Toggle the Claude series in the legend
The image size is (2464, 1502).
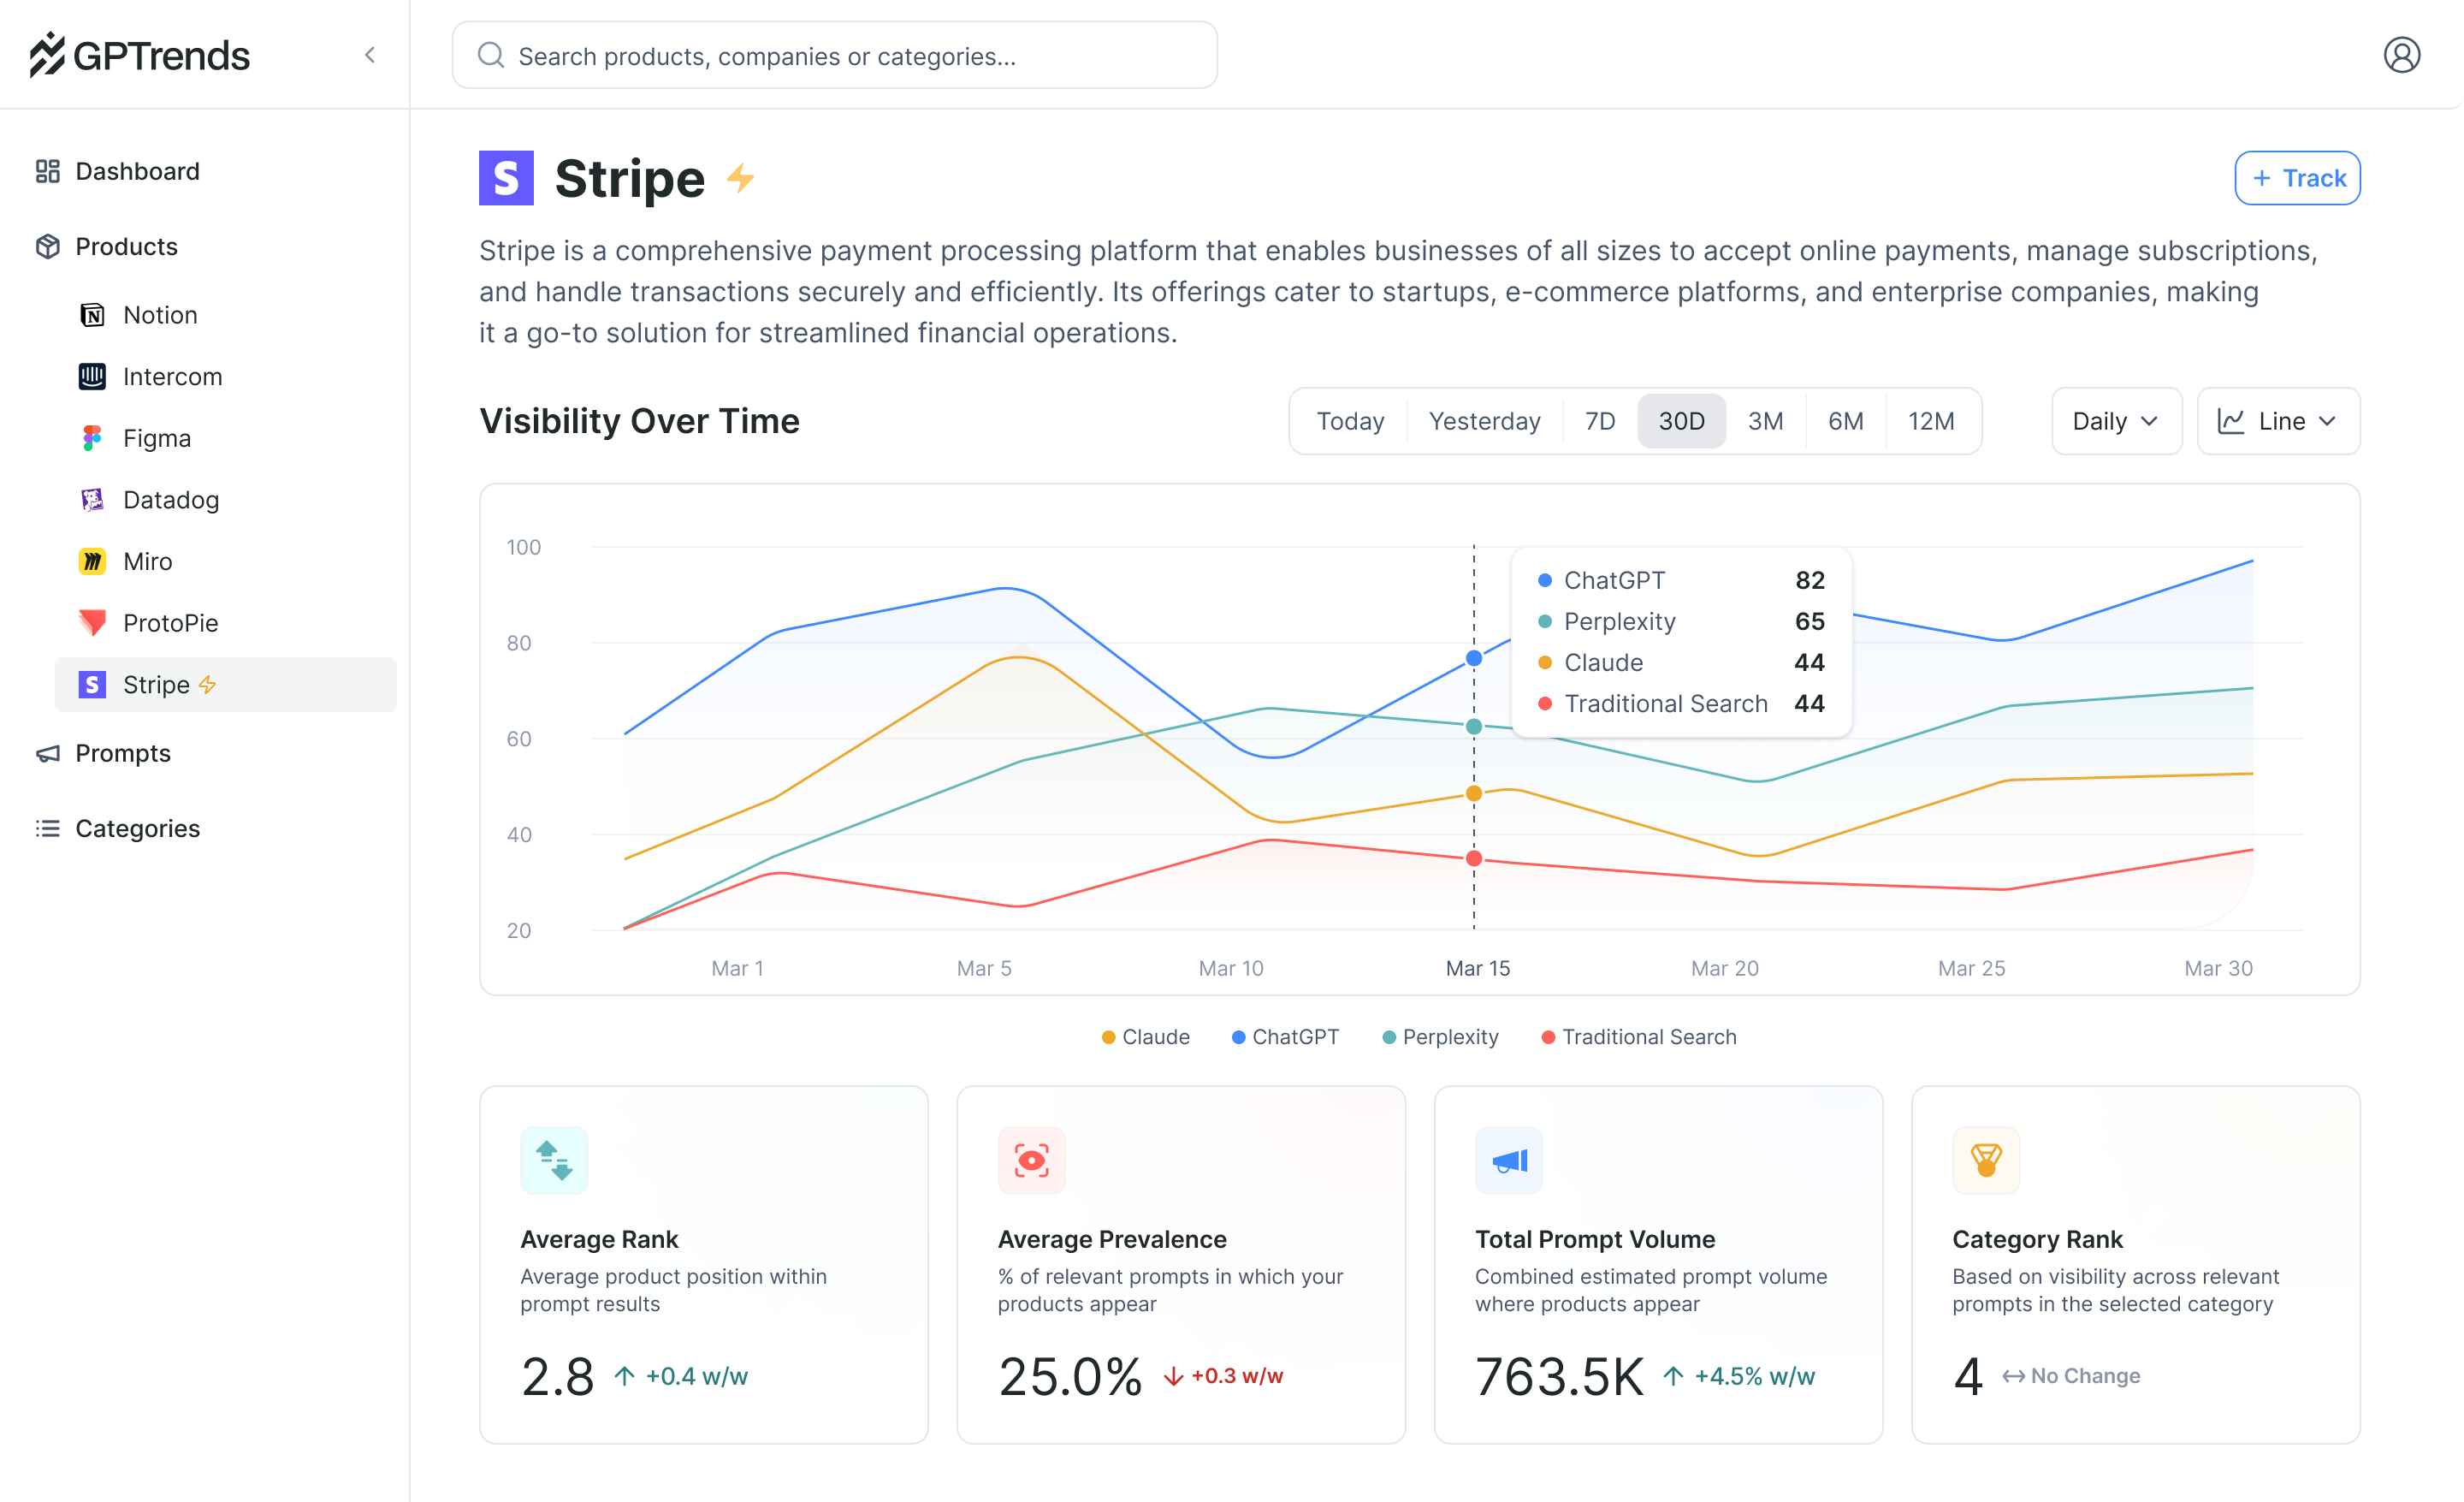(x=1145, y=1037)
